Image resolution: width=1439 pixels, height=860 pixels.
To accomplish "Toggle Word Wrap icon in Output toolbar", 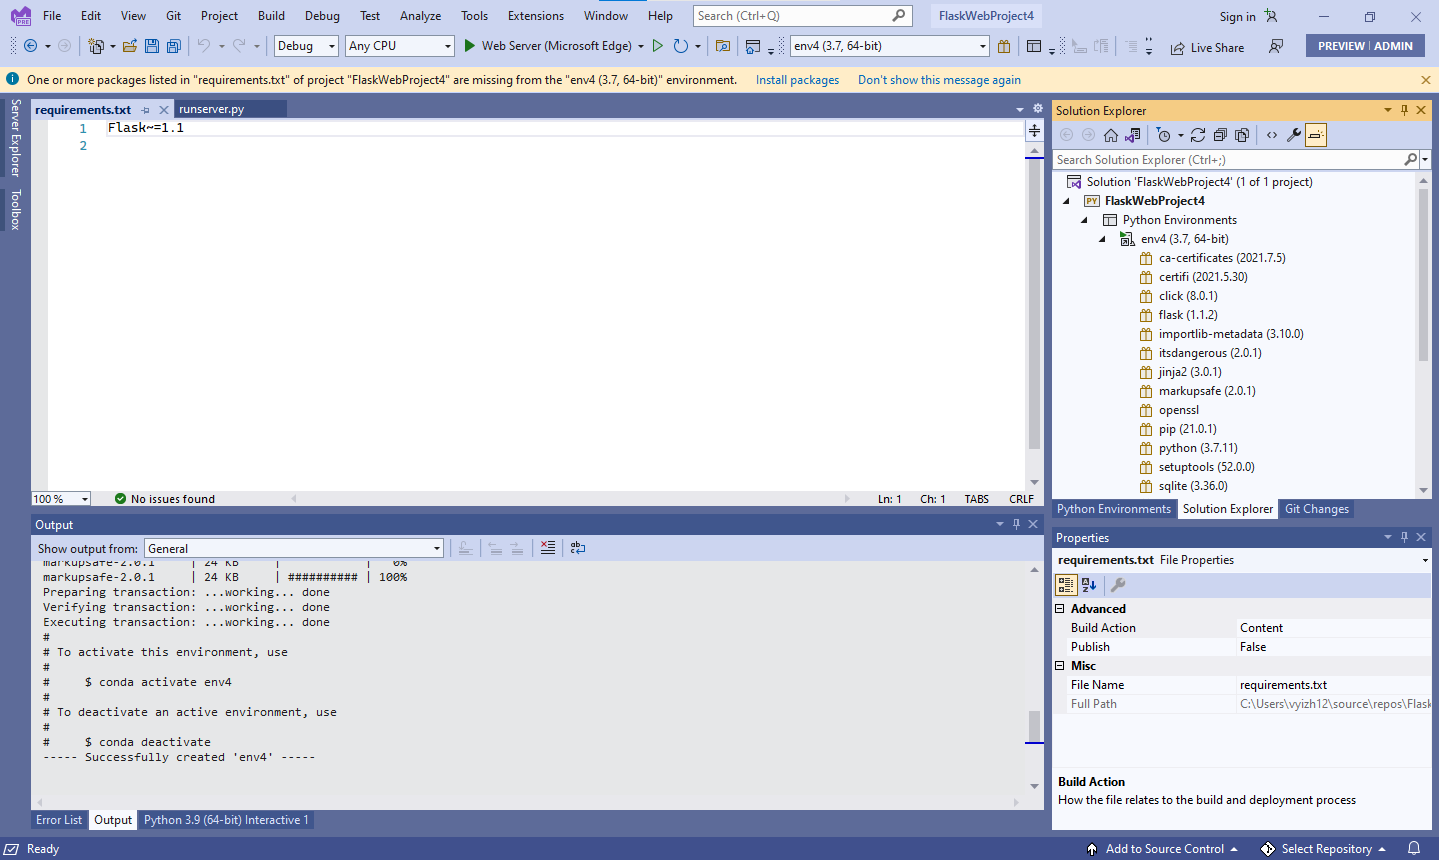I will [578, 548].
